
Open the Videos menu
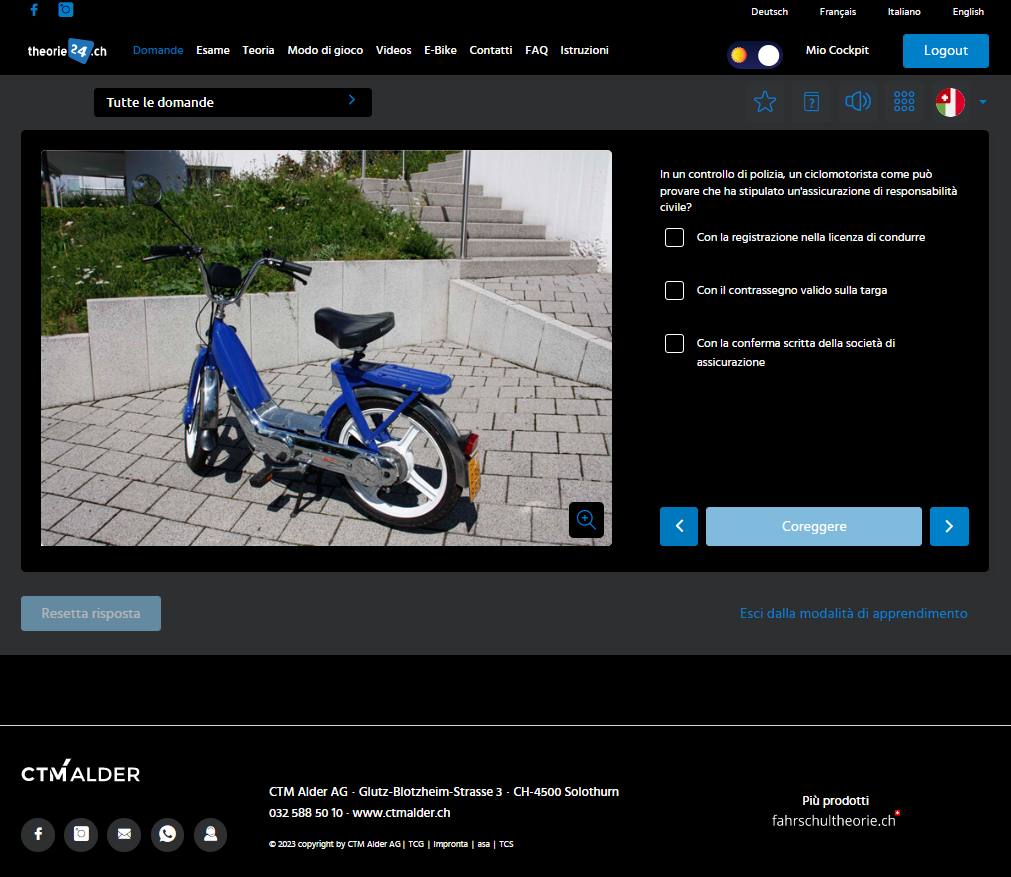(x=393, y=50)
